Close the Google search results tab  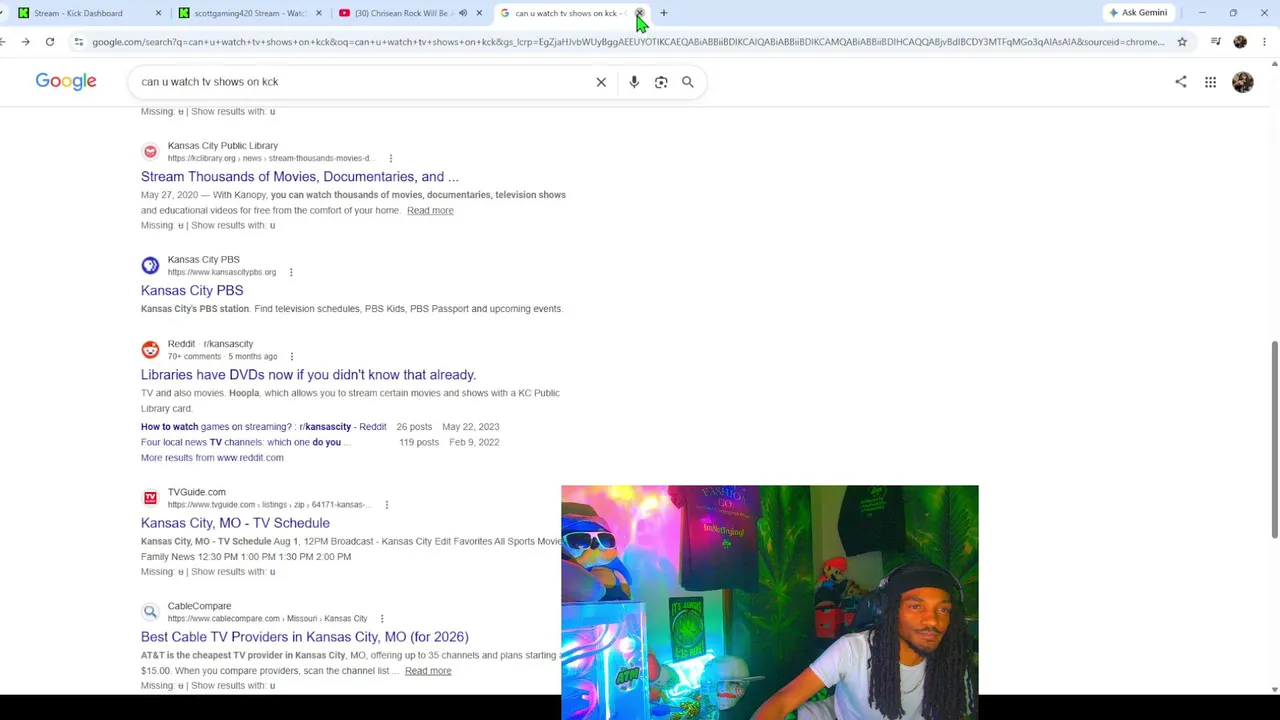click(x=639, y=13)
